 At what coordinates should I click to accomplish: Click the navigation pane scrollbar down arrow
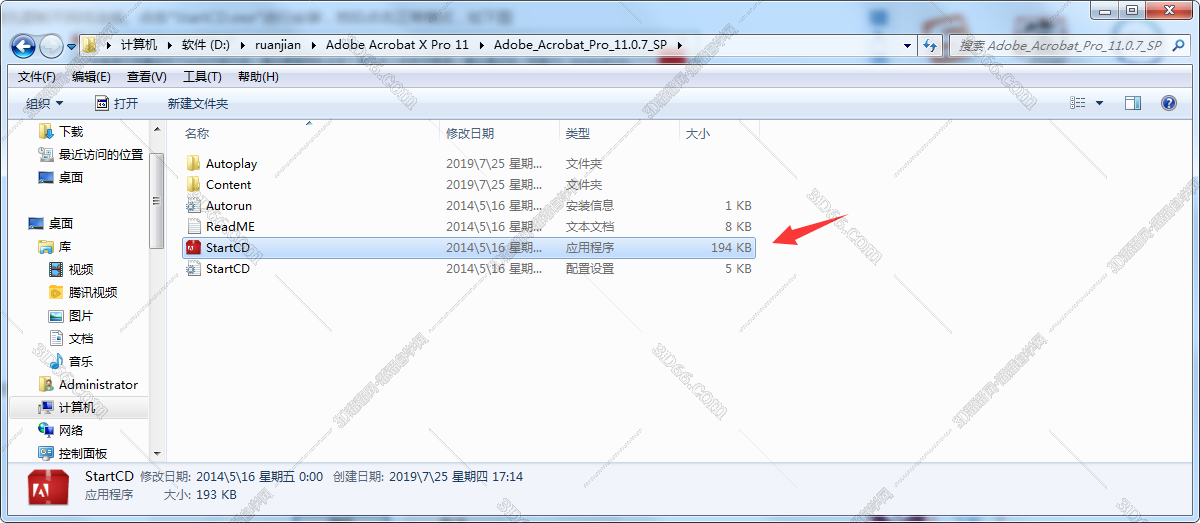(156, 453)
